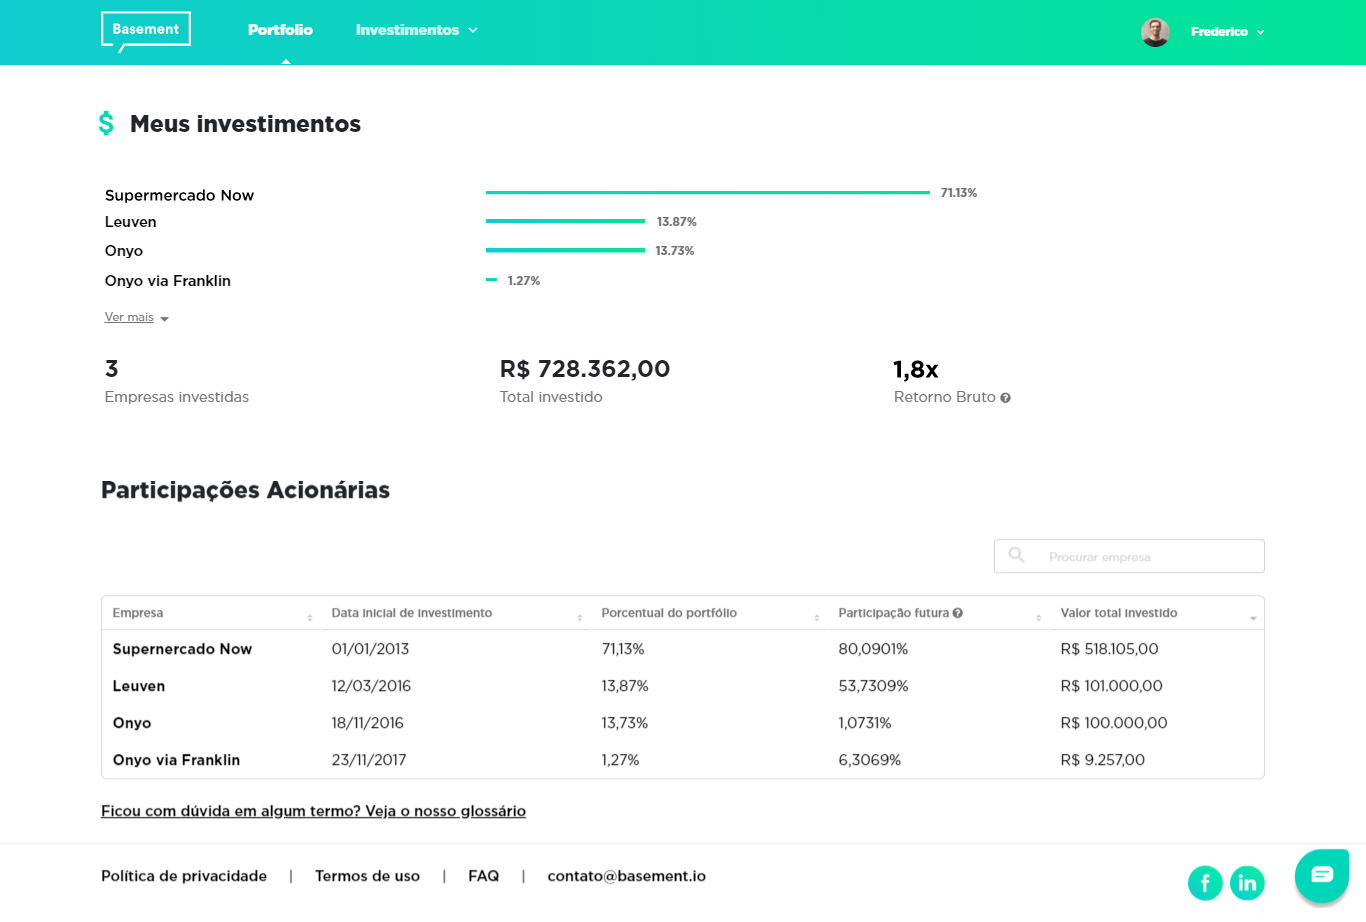Click the Participação futura help icon
Image resolution: width=1366 pixels, height=922 pixels.
958,613
